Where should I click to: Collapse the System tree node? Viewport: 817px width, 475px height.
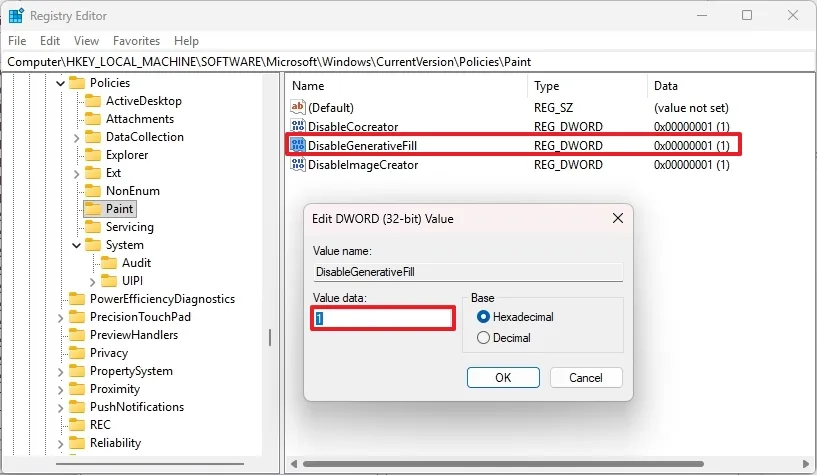[x=77, y=245]
